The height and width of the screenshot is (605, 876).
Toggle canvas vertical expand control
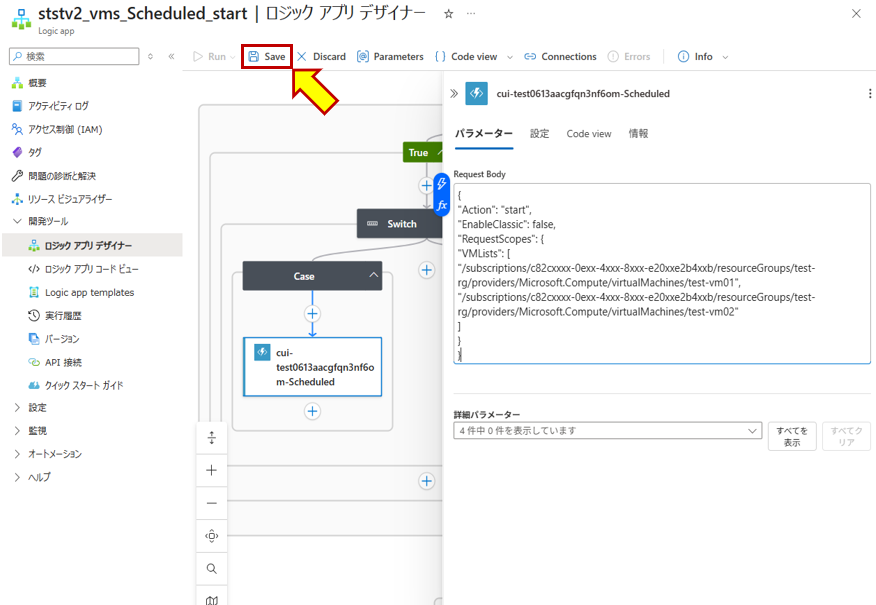pos(212,437)
